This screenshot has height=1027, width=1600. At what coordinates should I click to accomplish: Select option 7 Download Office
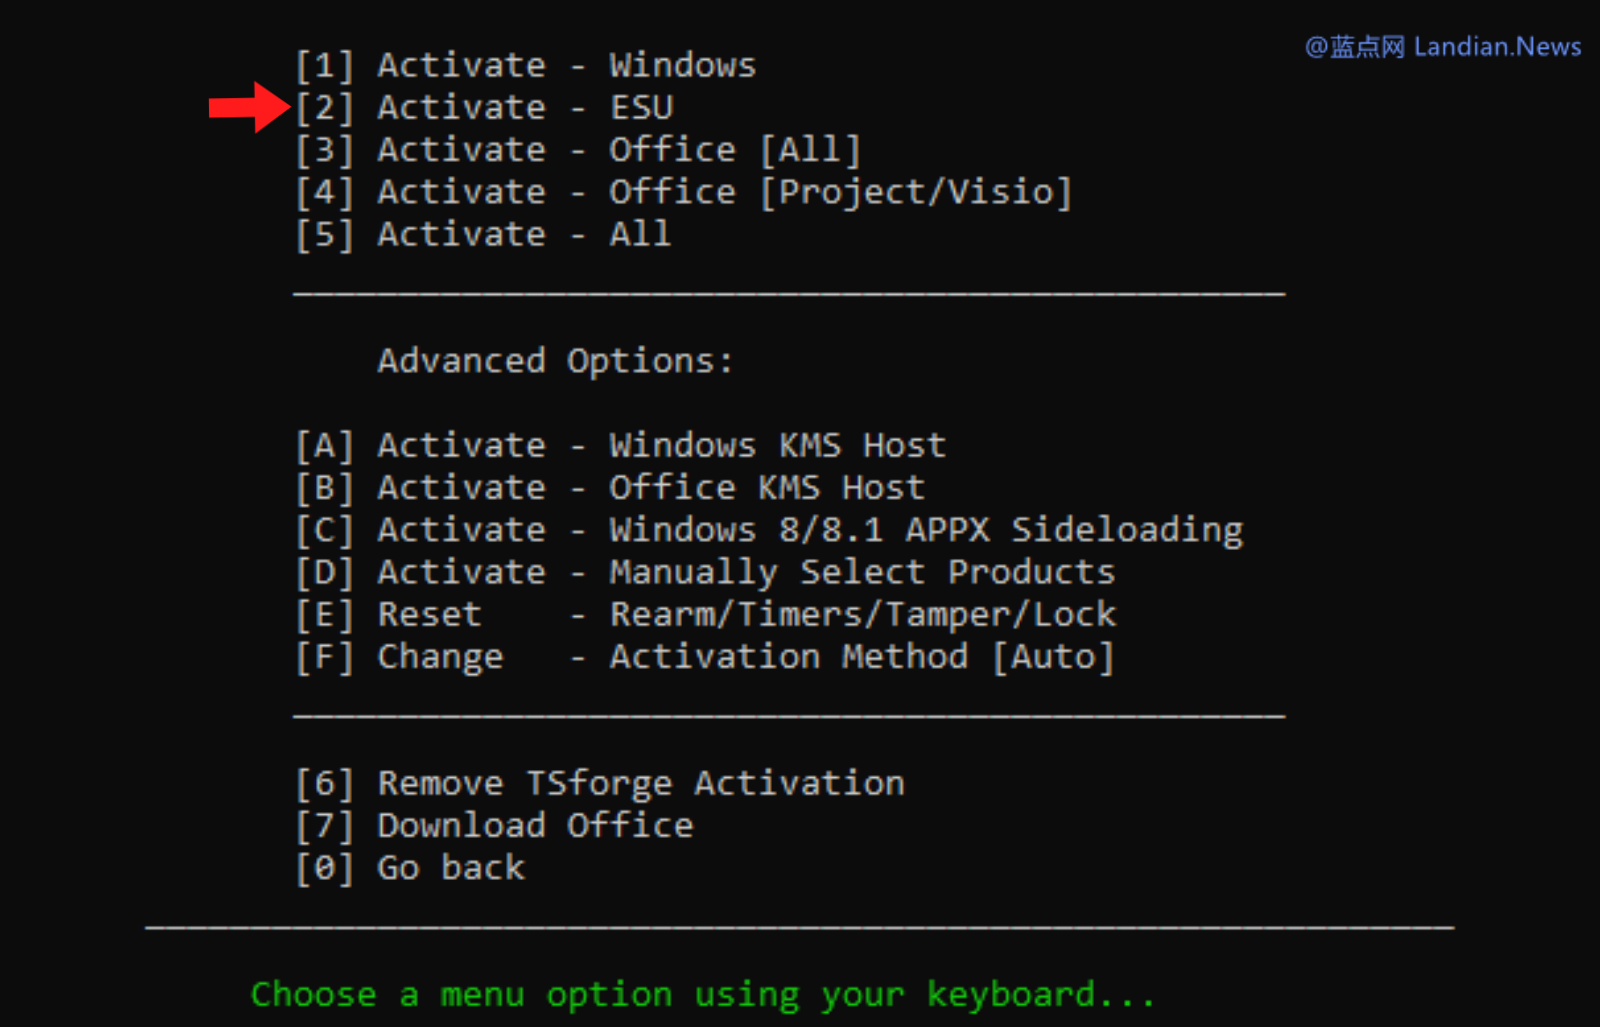494,826
